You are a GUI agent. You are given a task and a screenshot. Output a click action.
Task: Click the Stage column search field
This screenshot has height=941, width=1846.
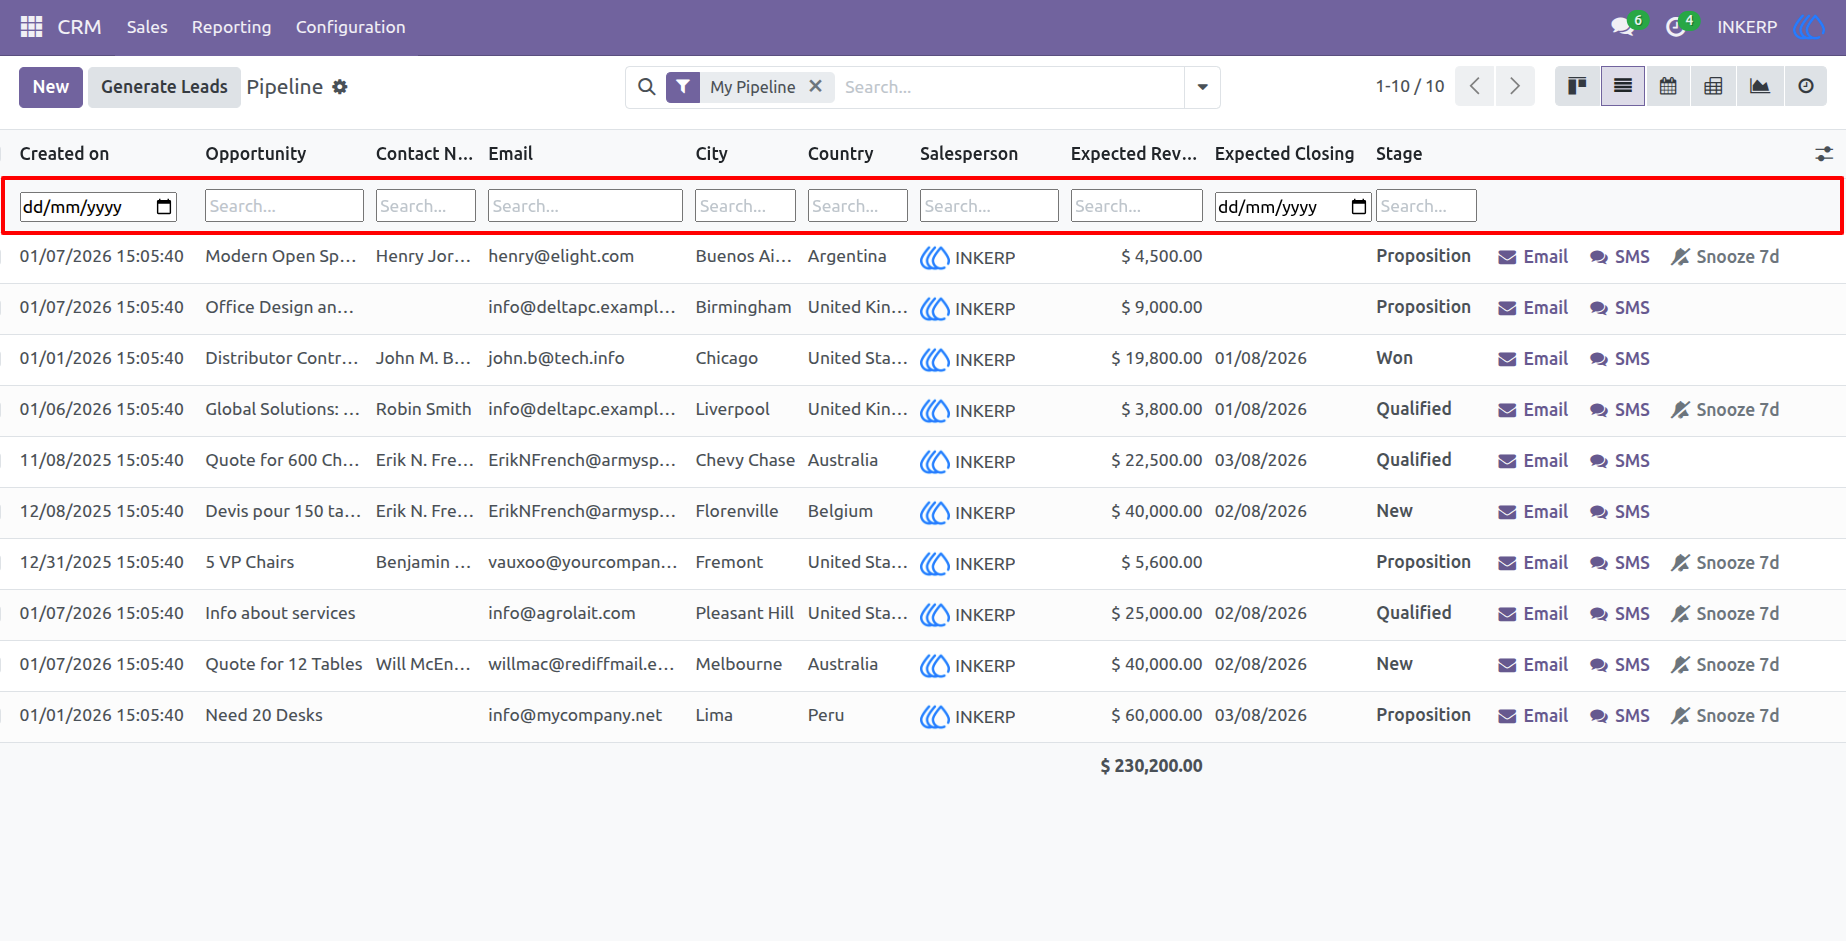(1426, 206)
